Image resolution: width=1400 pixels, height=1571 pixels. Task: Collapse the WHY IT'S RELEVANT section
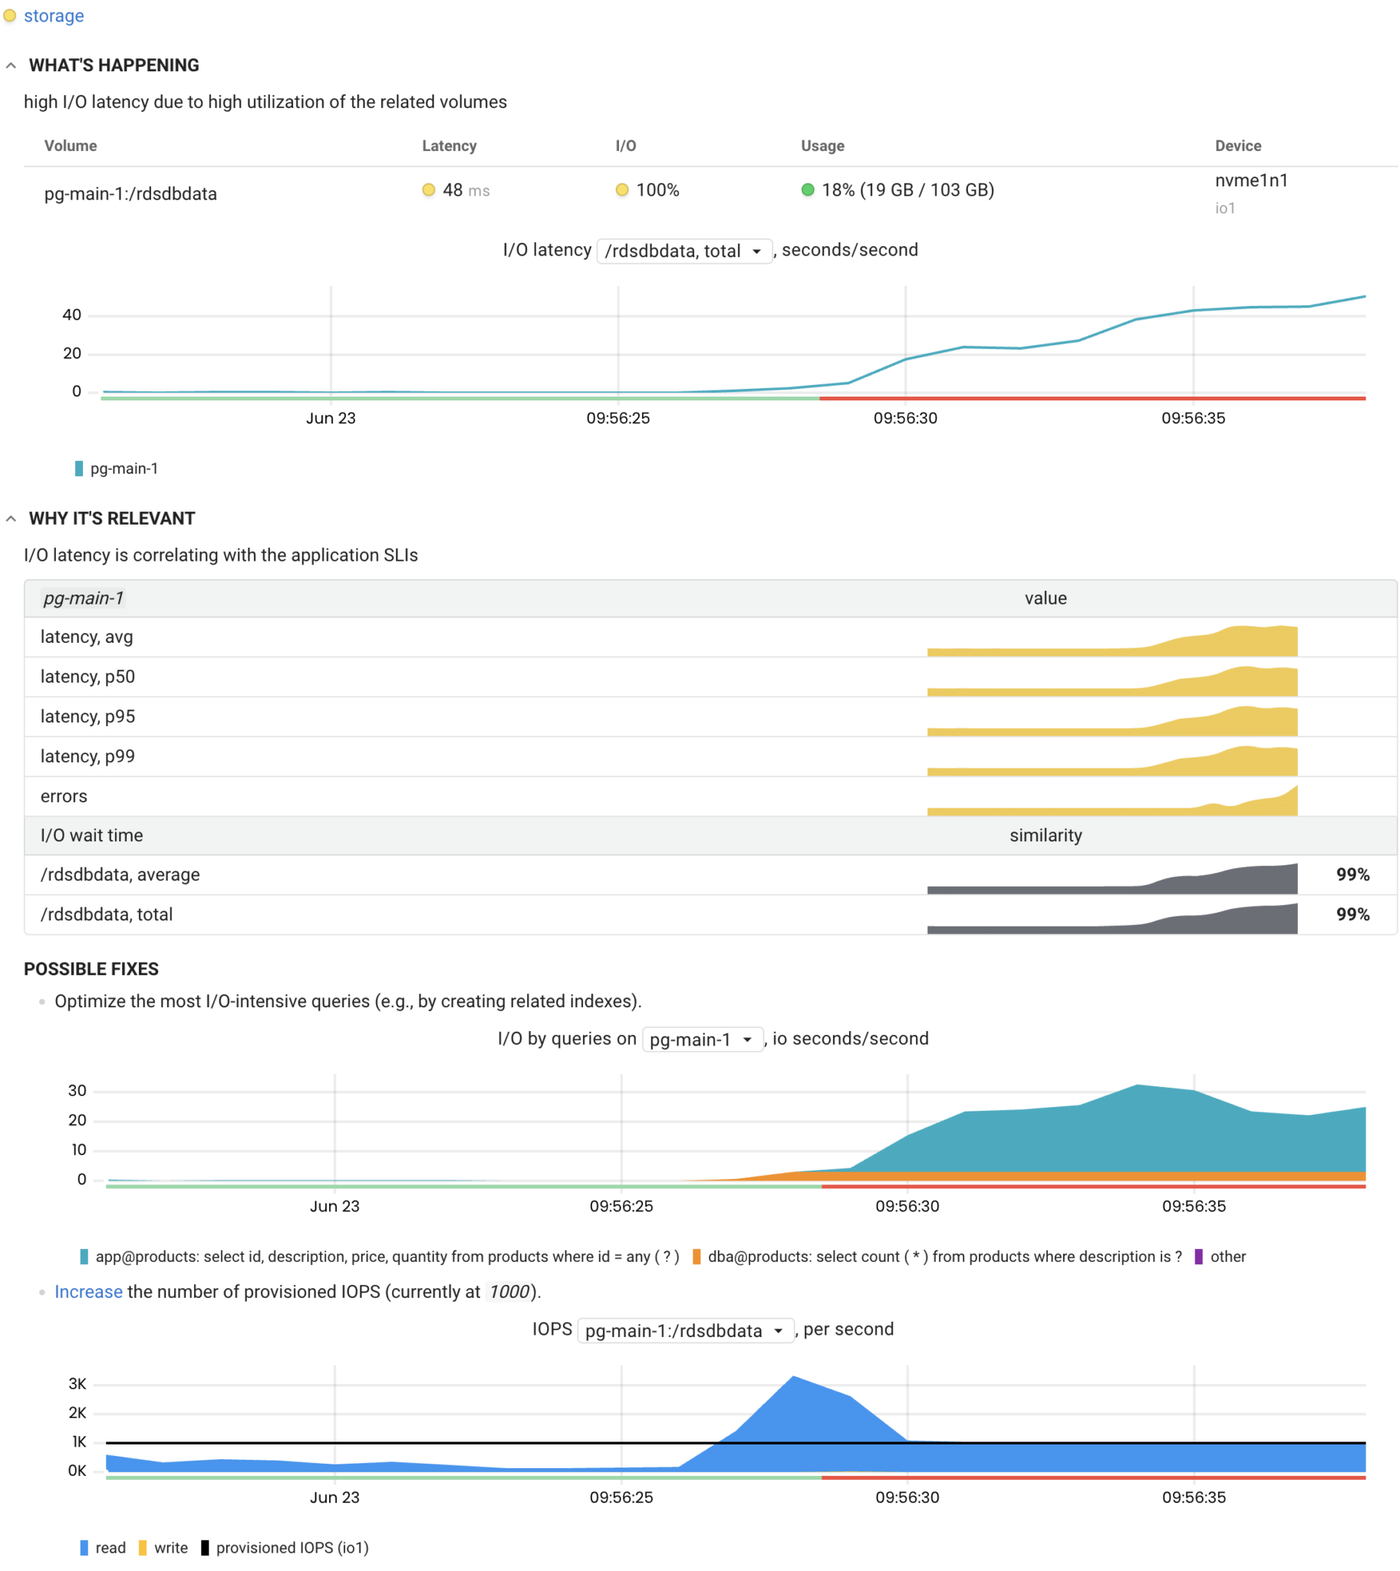pyautogui.click(x=11, y=519)
